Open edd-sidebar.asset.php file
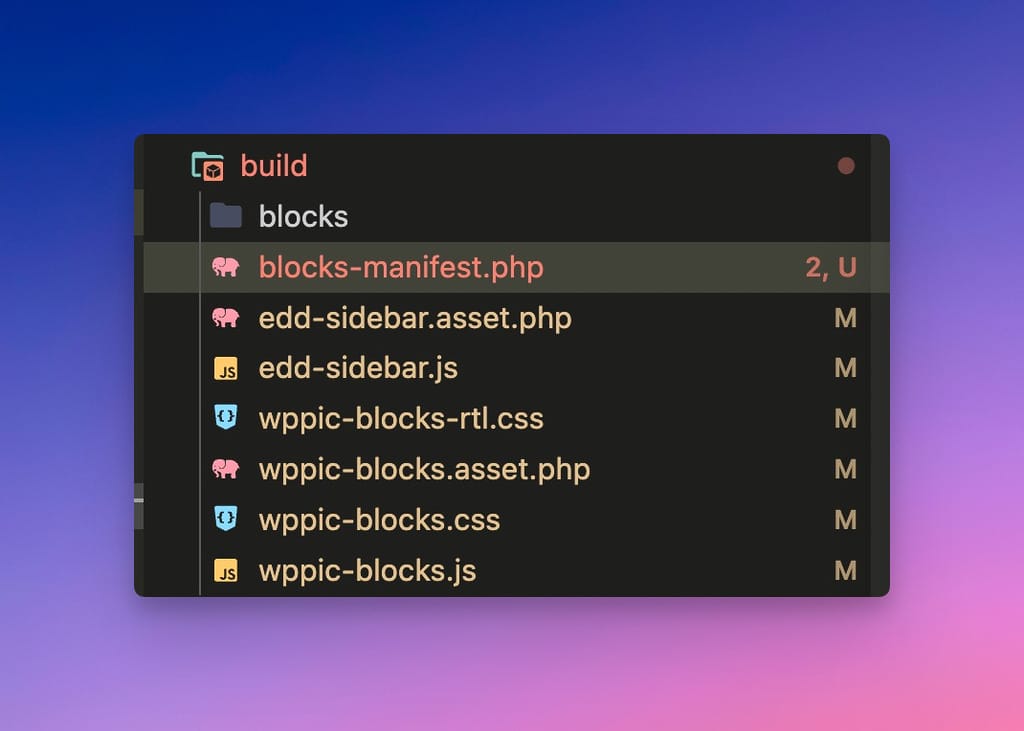The width and height of the screenshot is (1024, 731). click(x=415, y=318)
